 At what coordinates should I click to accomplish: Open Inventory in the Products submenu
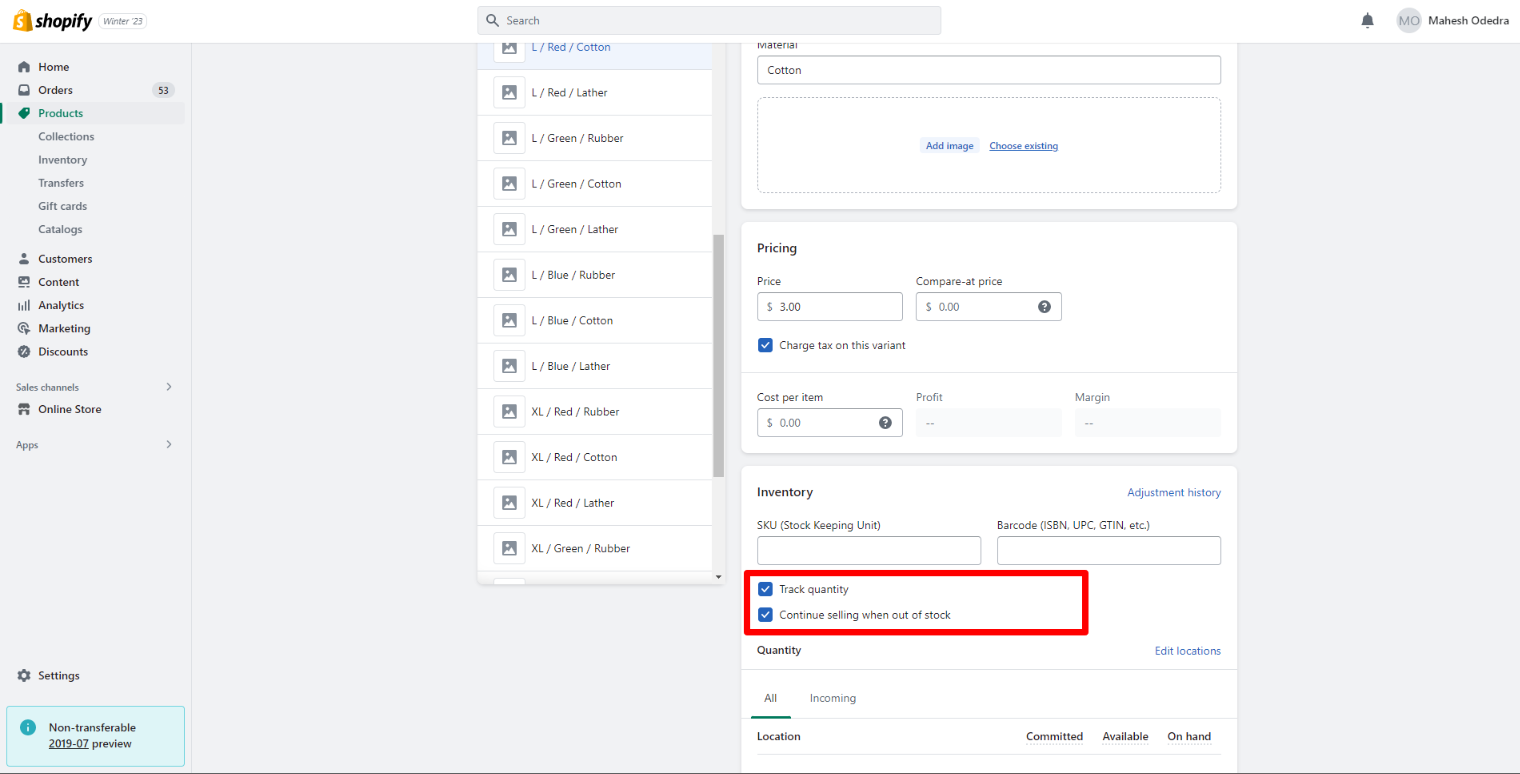62,160
